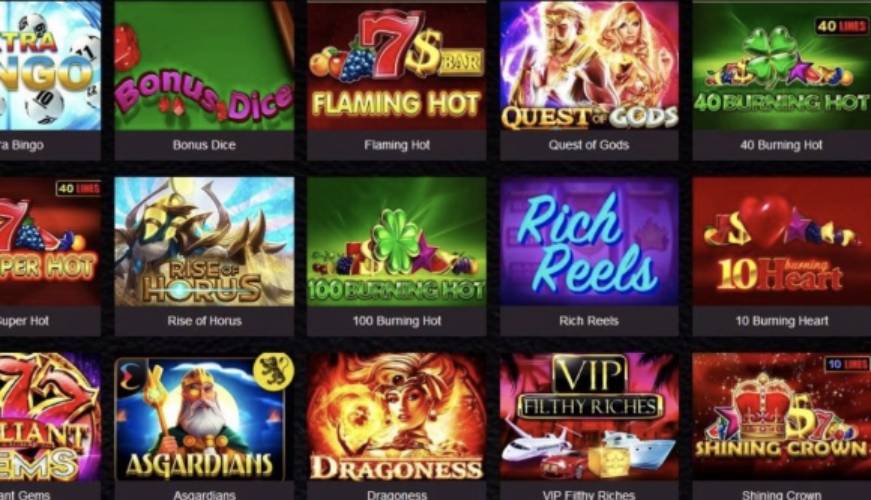Viewport: 871px width, 500px height.
Task: Select the 40 Burning Hot thumbnail
Action: coord(782,66)
